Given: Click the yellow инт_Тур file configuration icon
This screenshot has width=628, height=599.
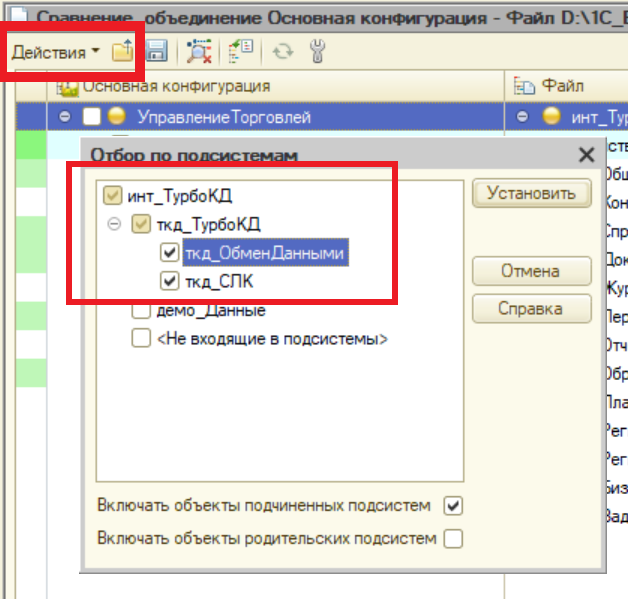Looking at the screenshot, I should (x=551, y=117).
